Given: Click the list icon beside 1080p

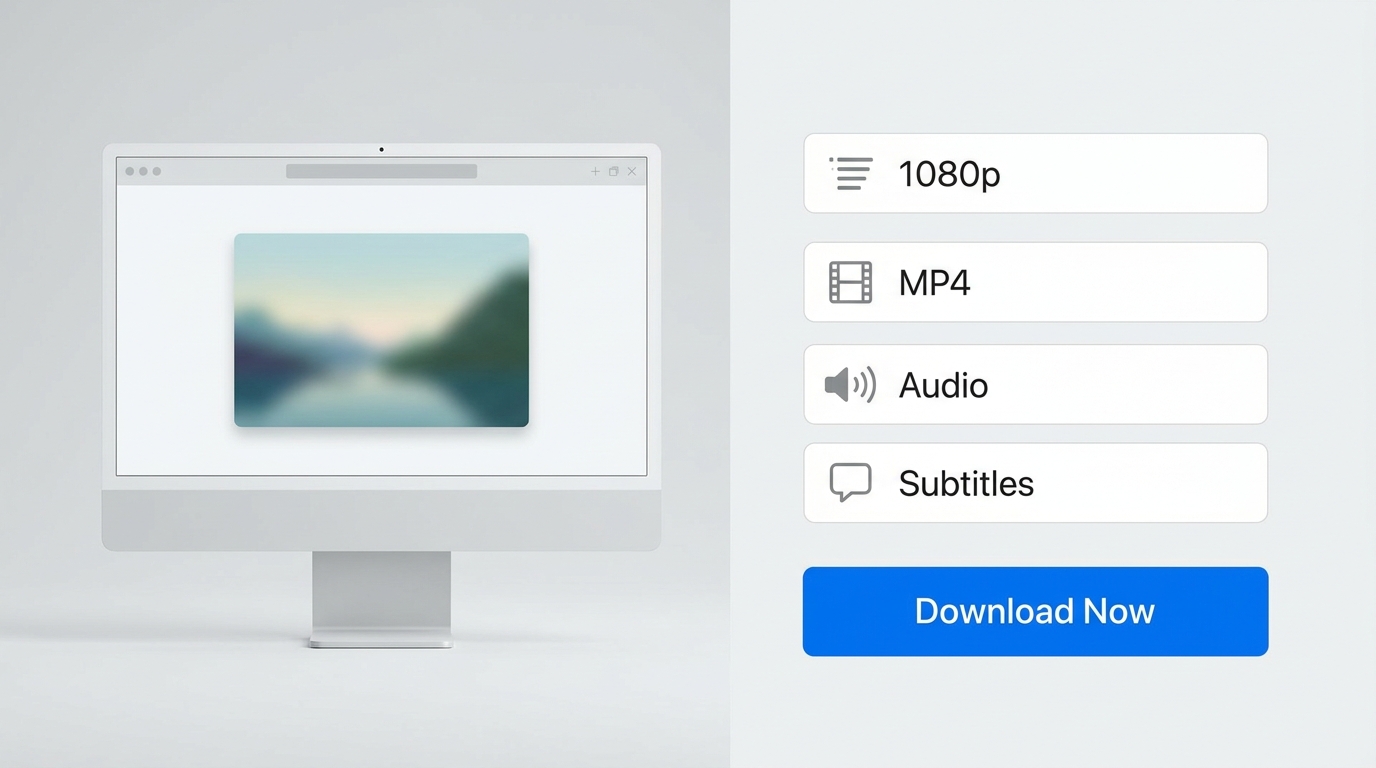Looking at the screenshot, I should click(x=851, y=174).
